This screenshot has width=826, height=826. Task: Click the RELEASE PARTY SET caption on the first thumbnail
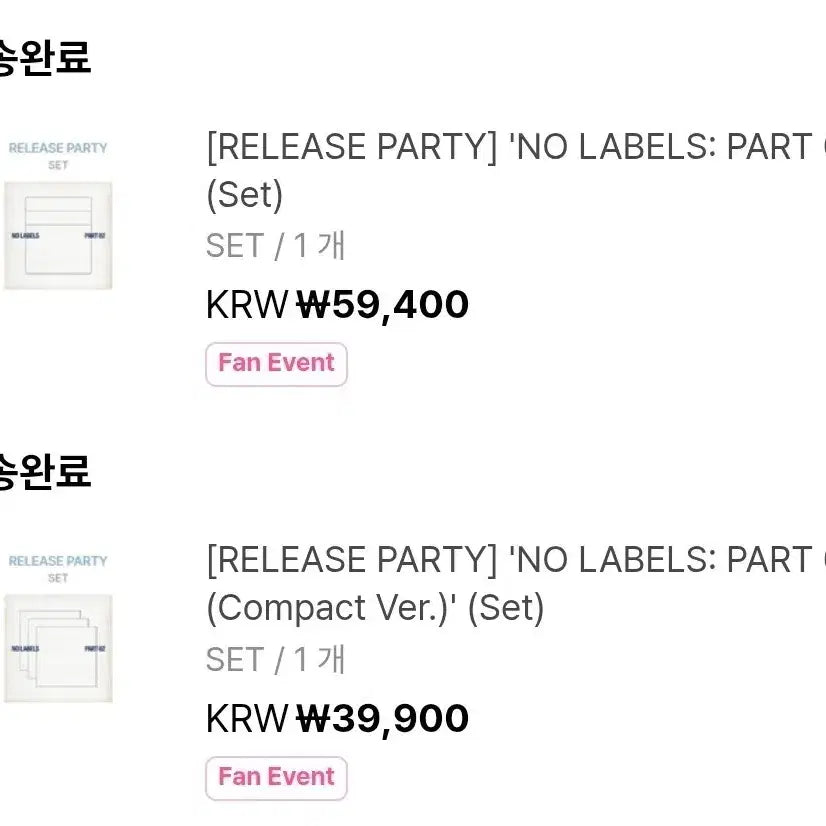[58, 156]
